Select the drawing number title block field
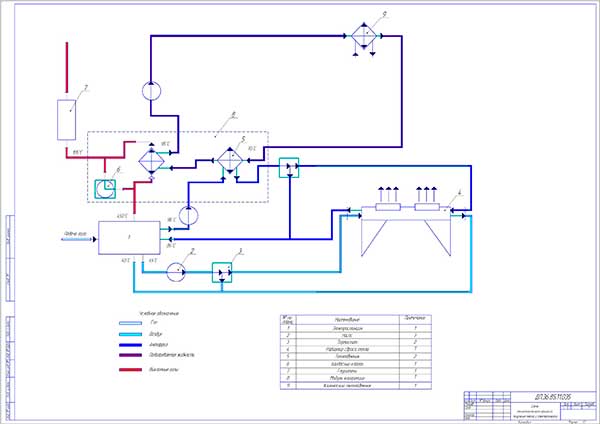The image size is (600, 424). click(554, 396)
